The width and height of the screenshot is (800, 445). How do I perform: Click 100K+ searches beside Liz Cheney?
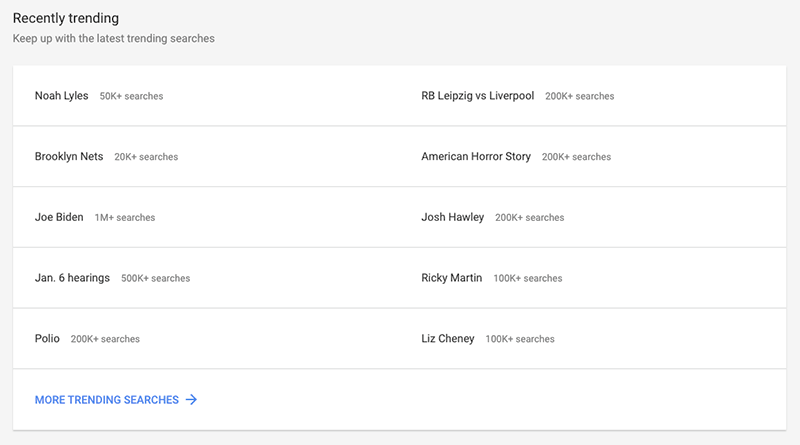(520, 339)
